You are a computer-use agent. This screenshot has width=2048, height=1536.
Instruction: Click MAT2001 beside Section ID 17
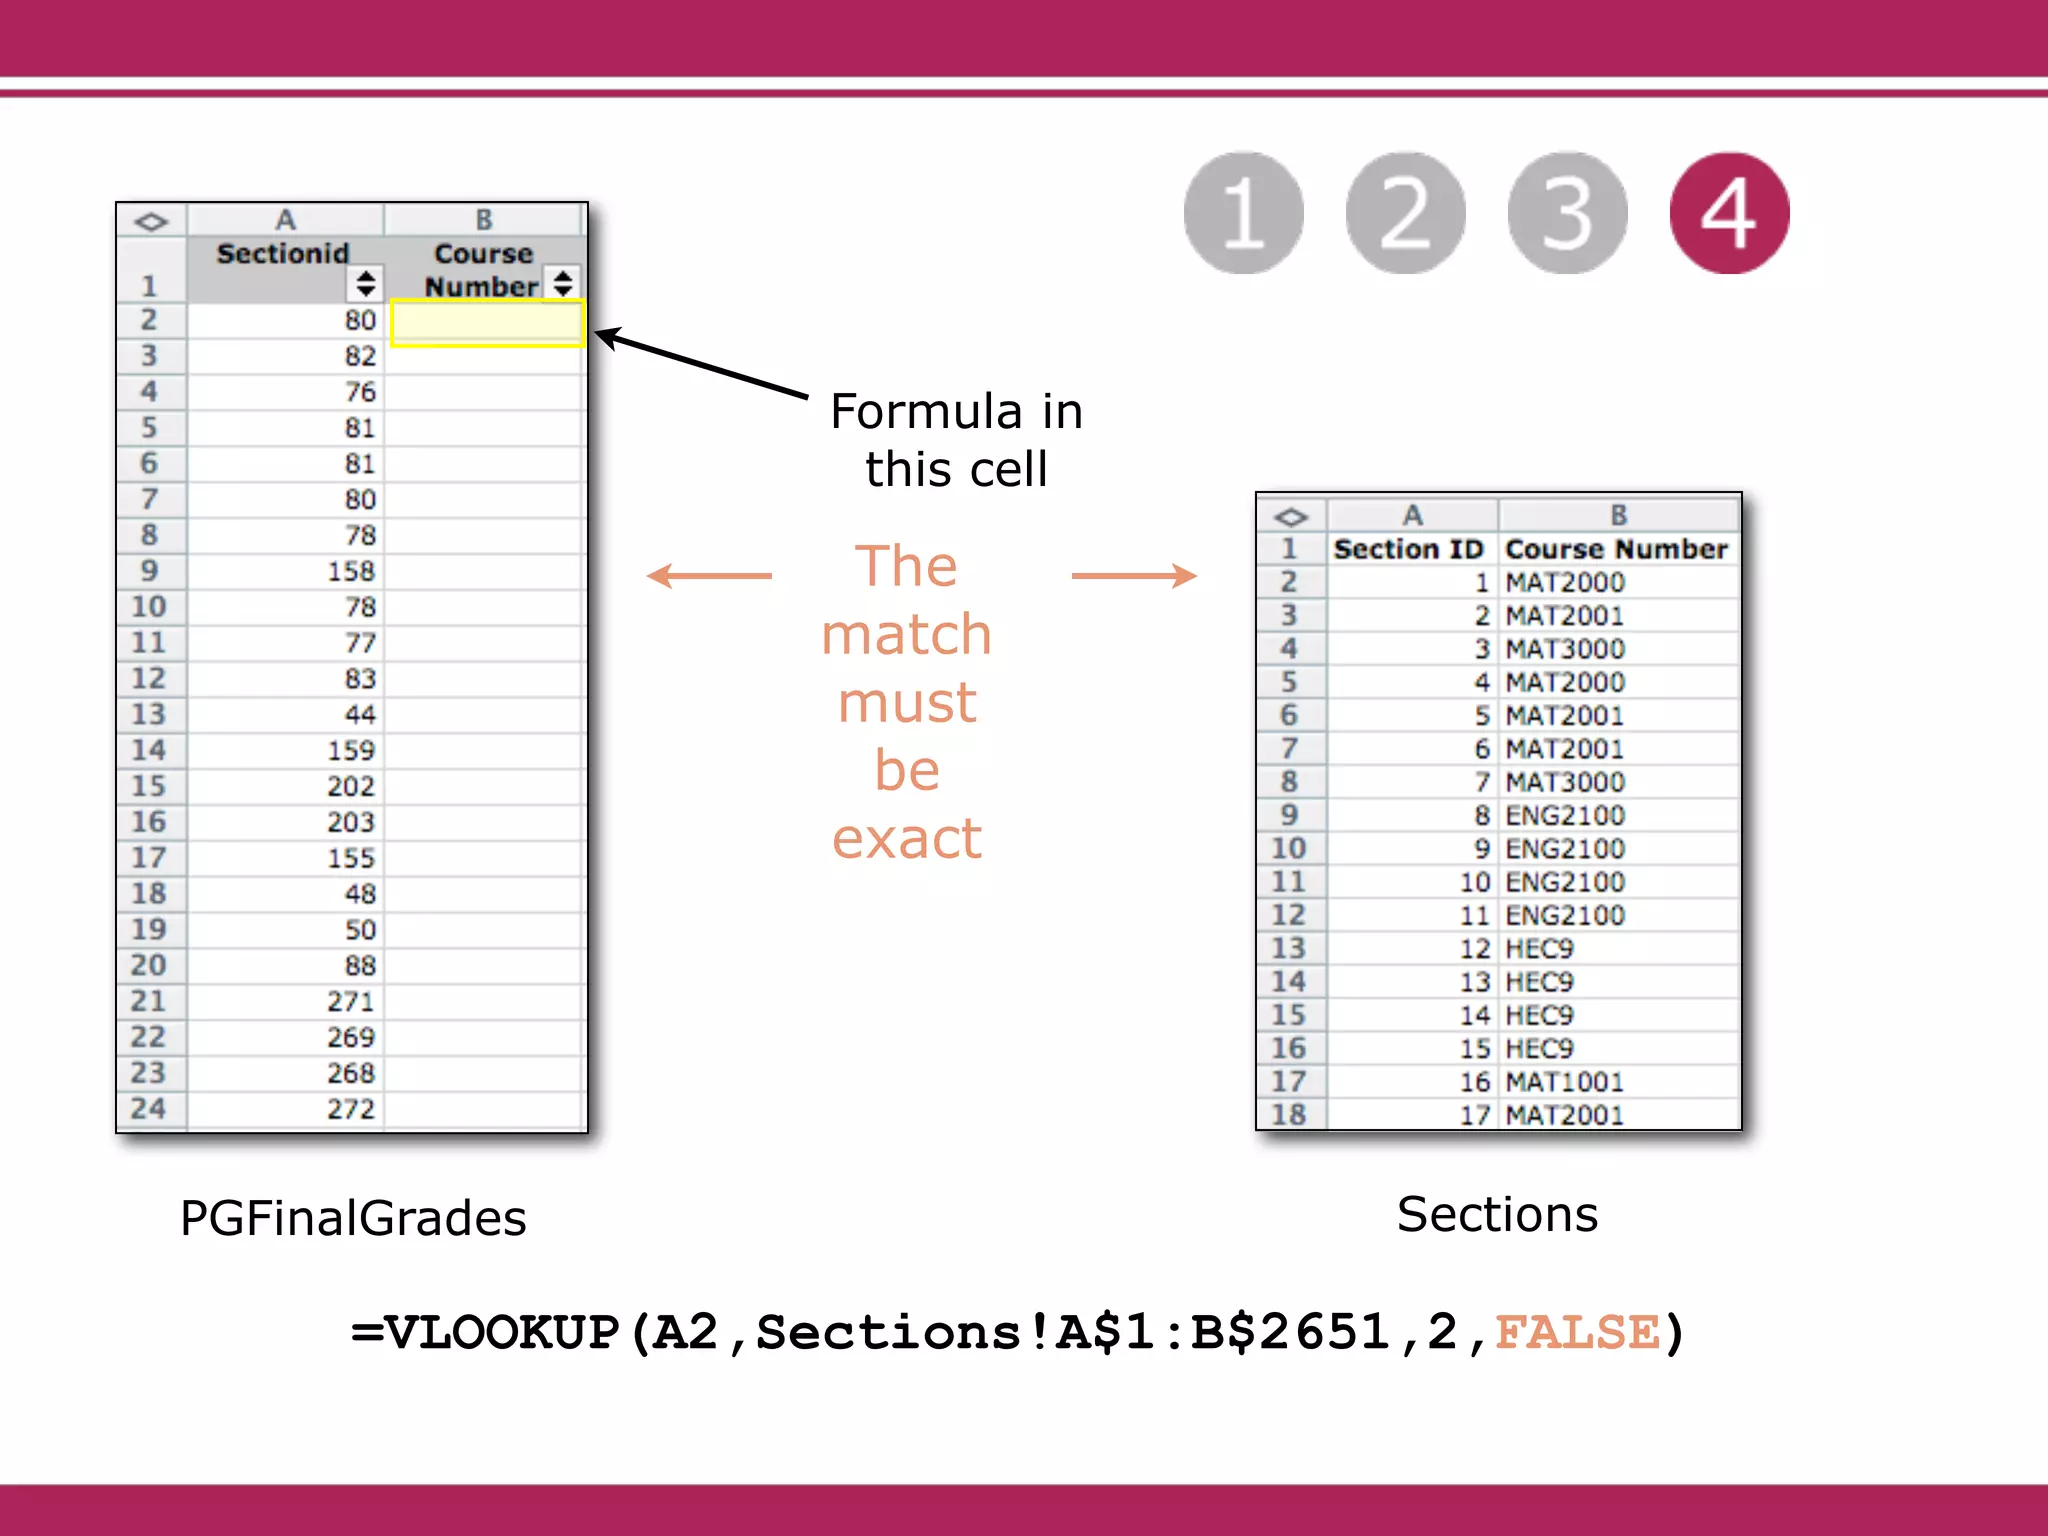(1619, 1114)
